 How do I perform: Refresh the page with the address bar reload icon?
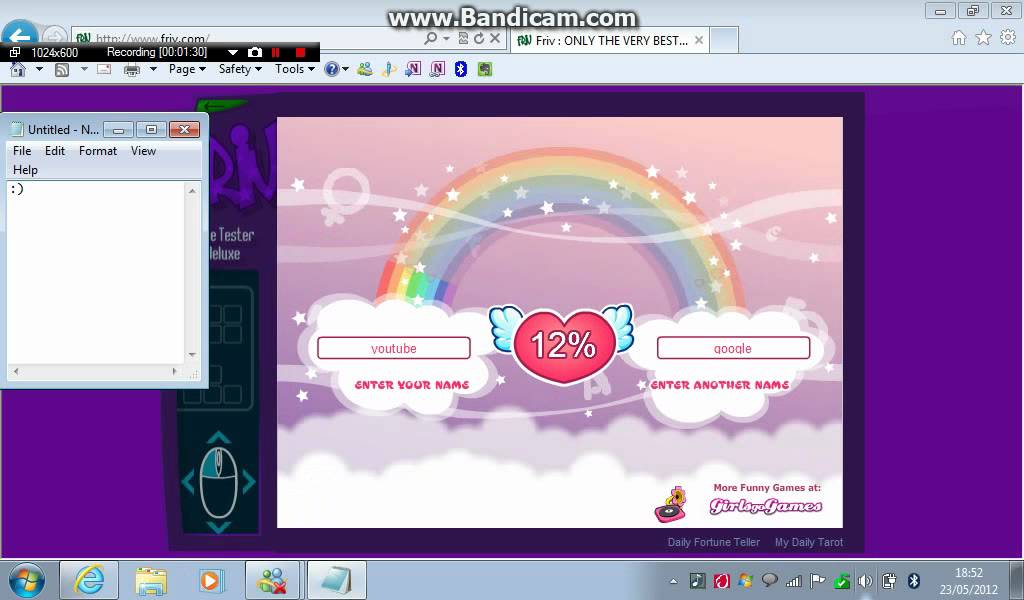click(x=479, y=39)
